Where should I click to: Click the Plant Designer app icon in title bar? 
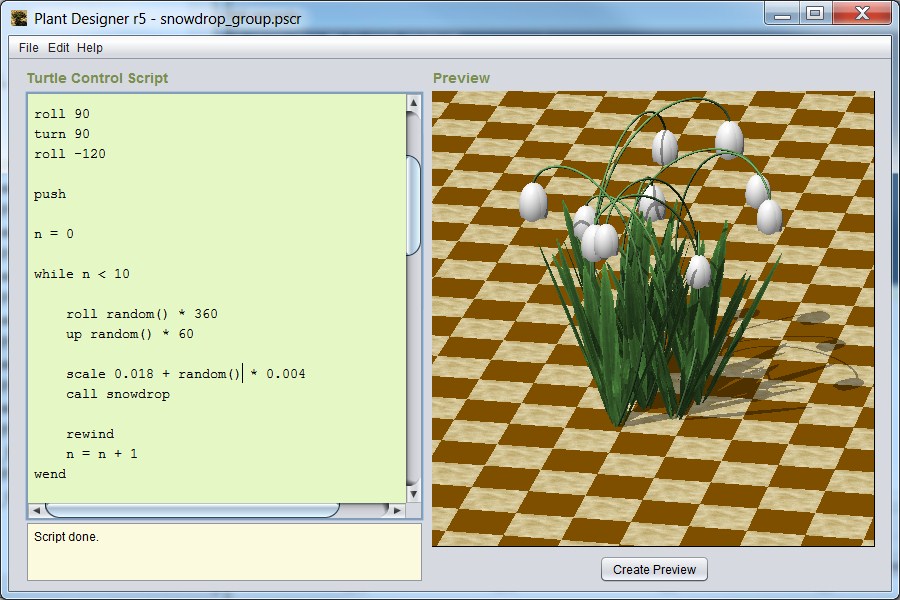[x=19, y=18]
